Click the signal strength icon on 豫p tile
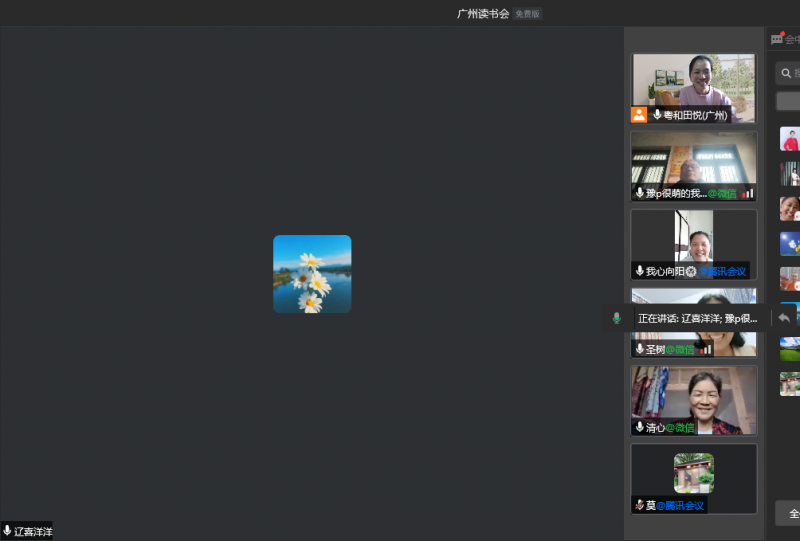This screenshot has width=800, height=541. [747, 193]
